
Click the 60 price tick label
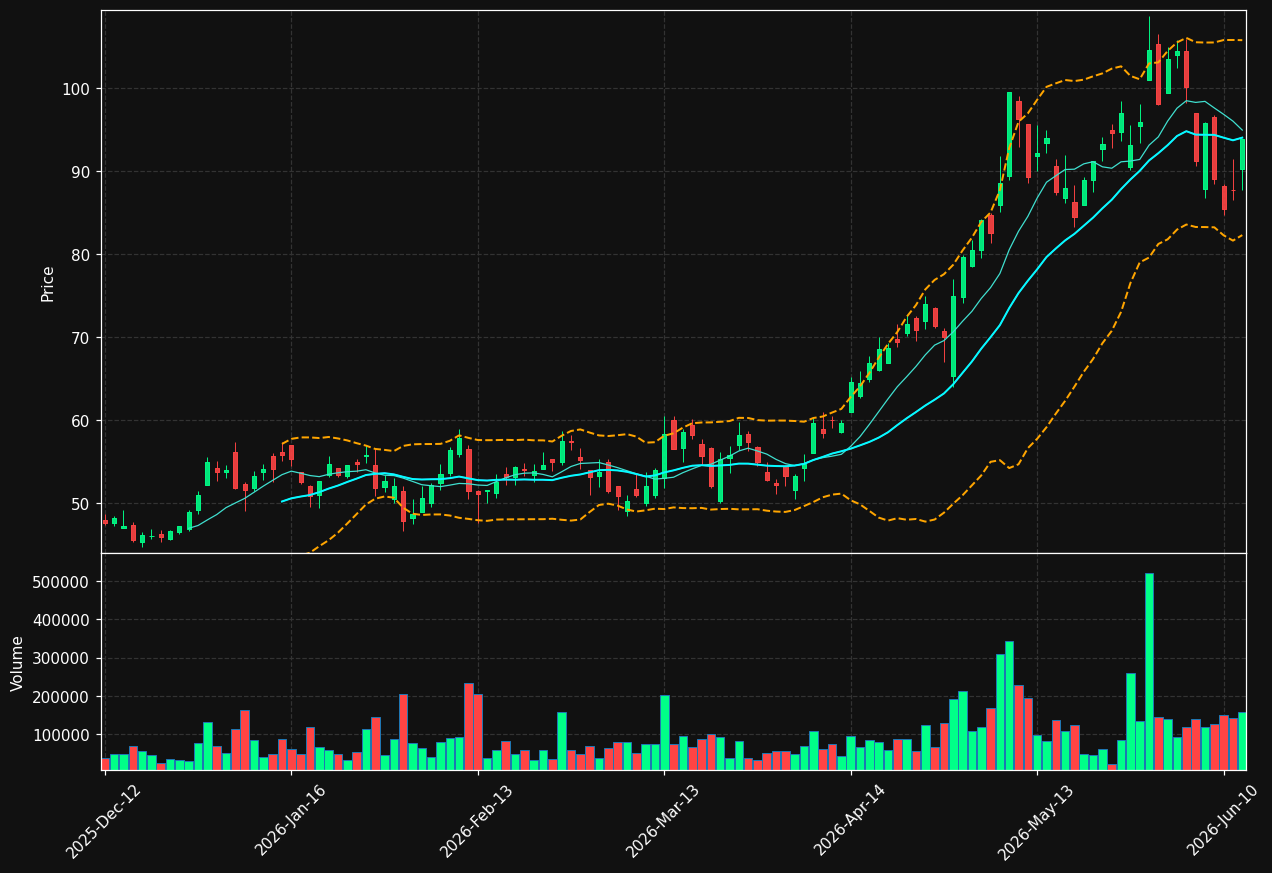pos(80,421)
